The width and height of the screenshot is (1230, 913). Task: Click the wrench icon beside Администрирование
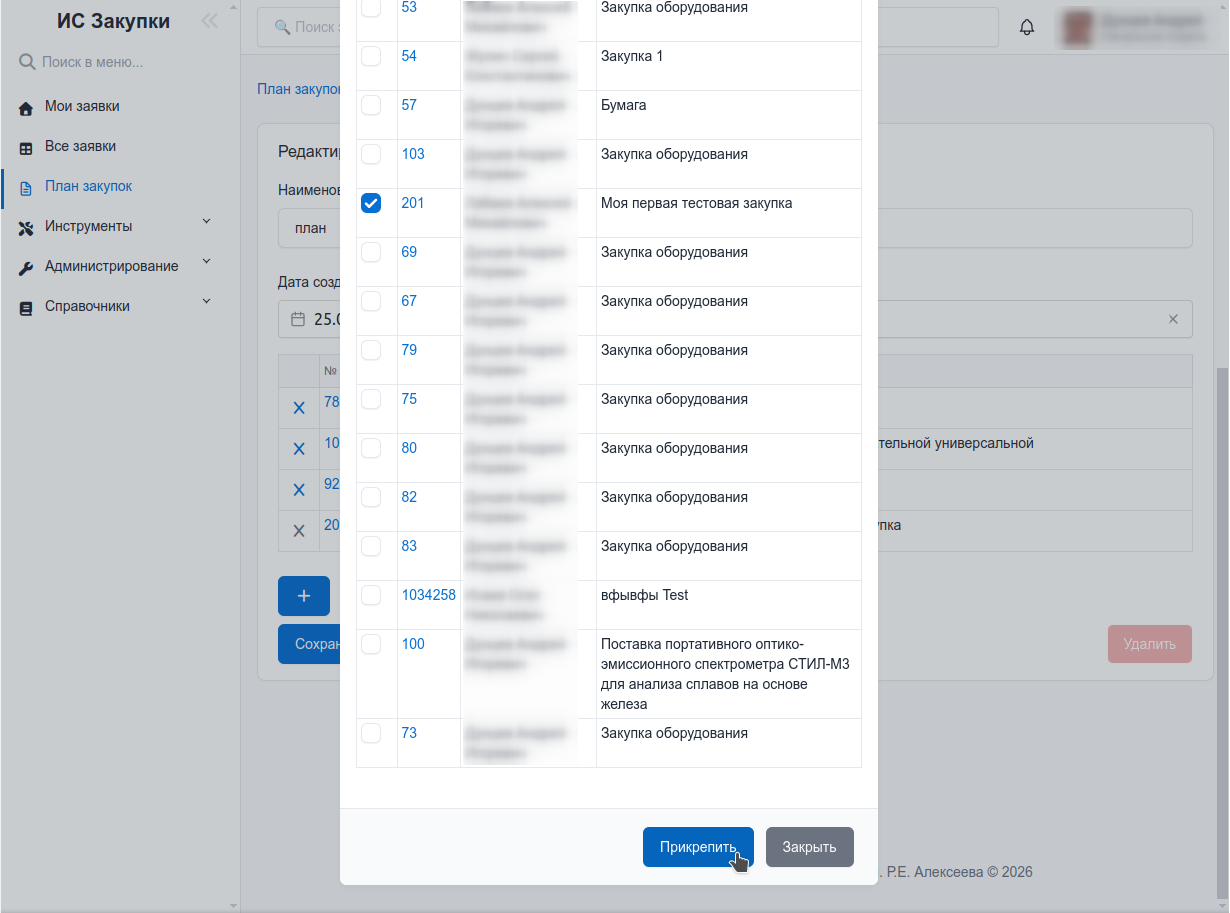click(26, 267)
